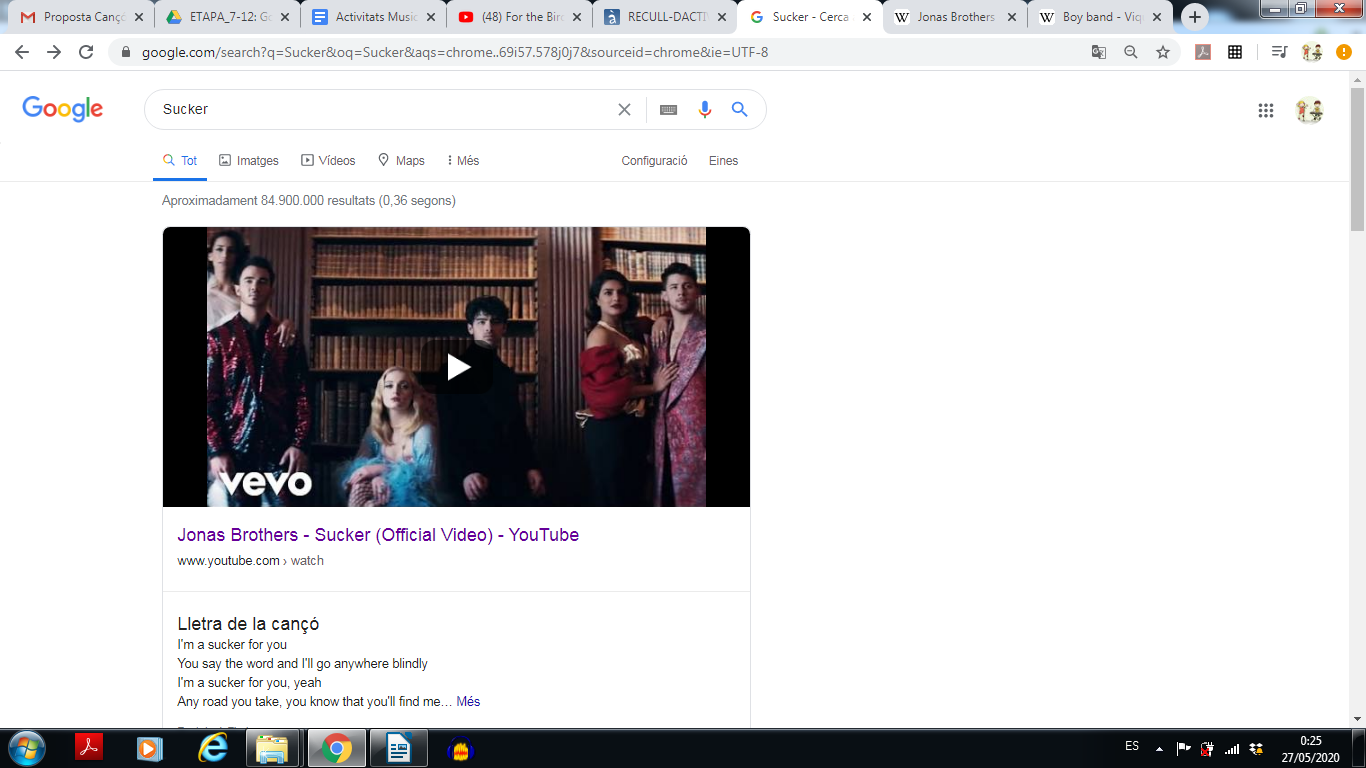The width and height of the screenshot is (1366, 768).
Task: Switch to the Boy band Viquipèdia tab
Action: pyautogui.click(x=1101, y=17)
